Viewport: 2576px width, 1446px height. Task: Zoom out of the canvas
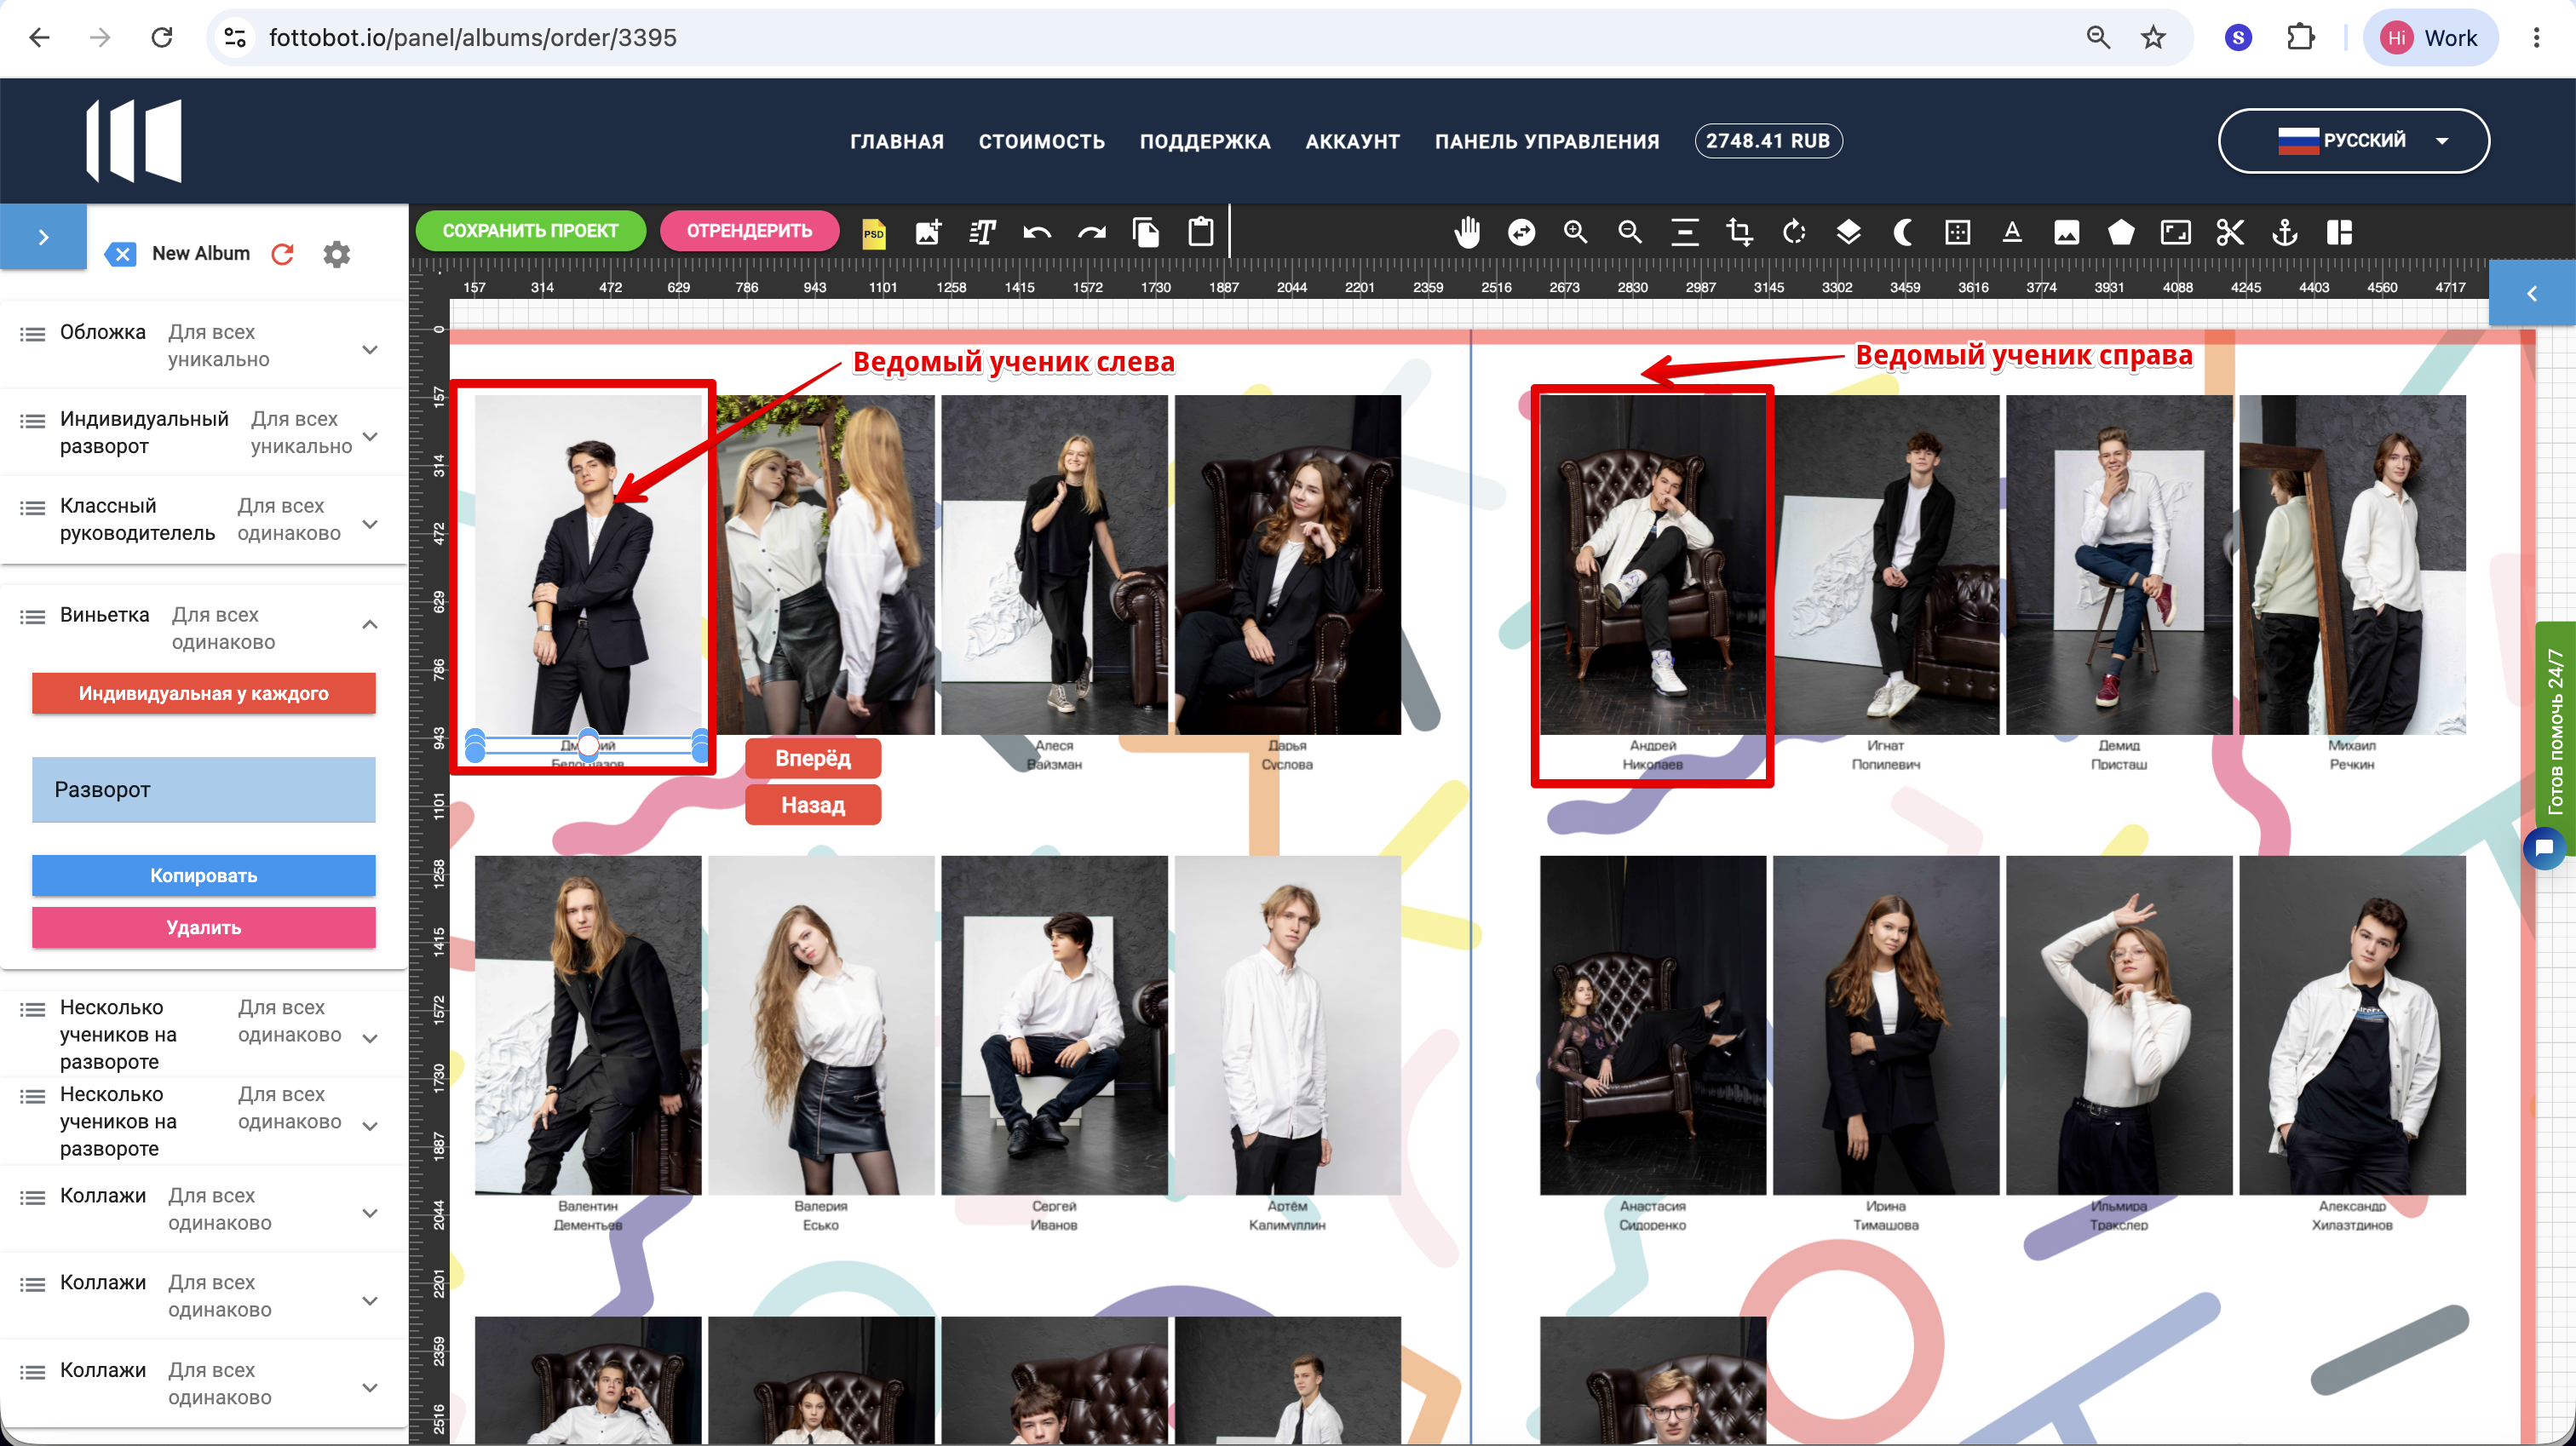[x=1630, y=233]
